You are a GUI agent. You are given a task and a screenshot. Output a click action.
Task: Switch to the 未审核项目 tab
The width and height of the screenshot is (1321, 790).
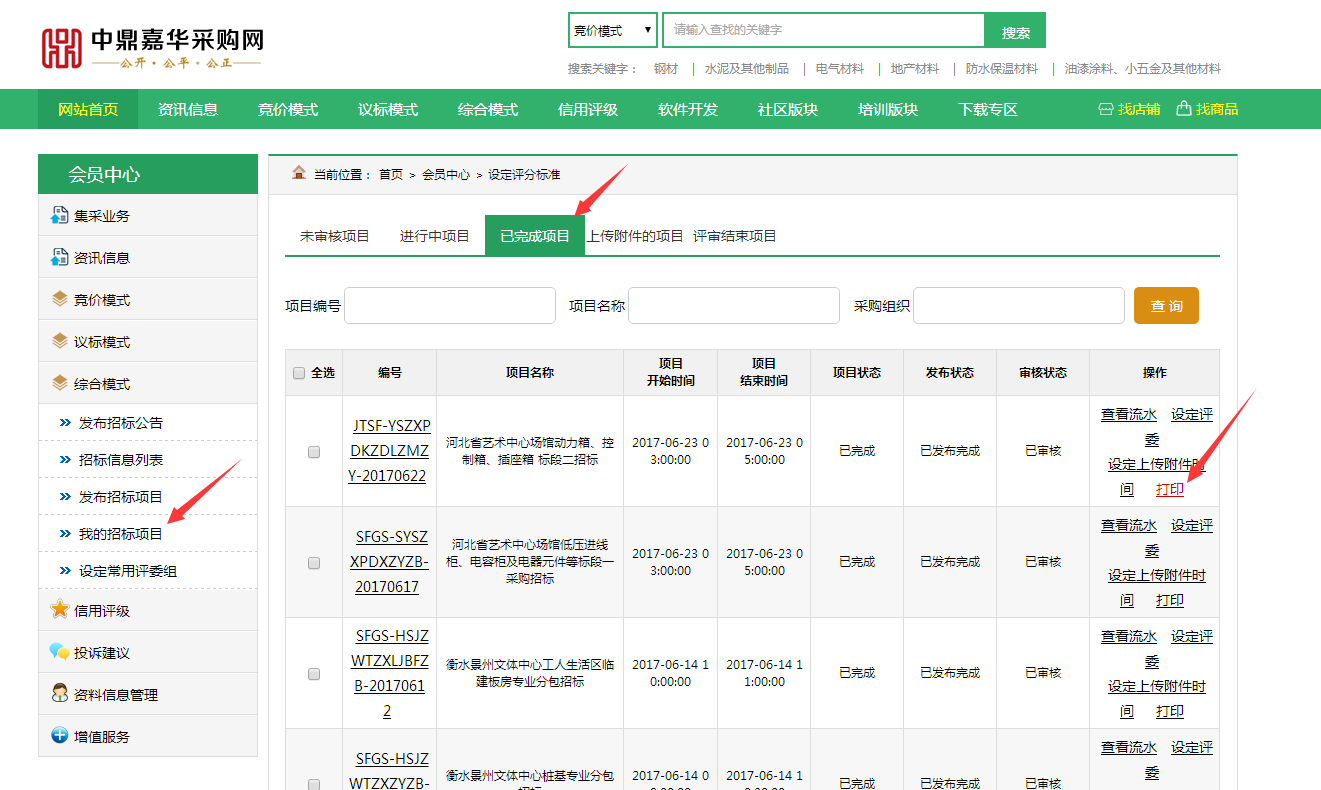click(335, 236)
